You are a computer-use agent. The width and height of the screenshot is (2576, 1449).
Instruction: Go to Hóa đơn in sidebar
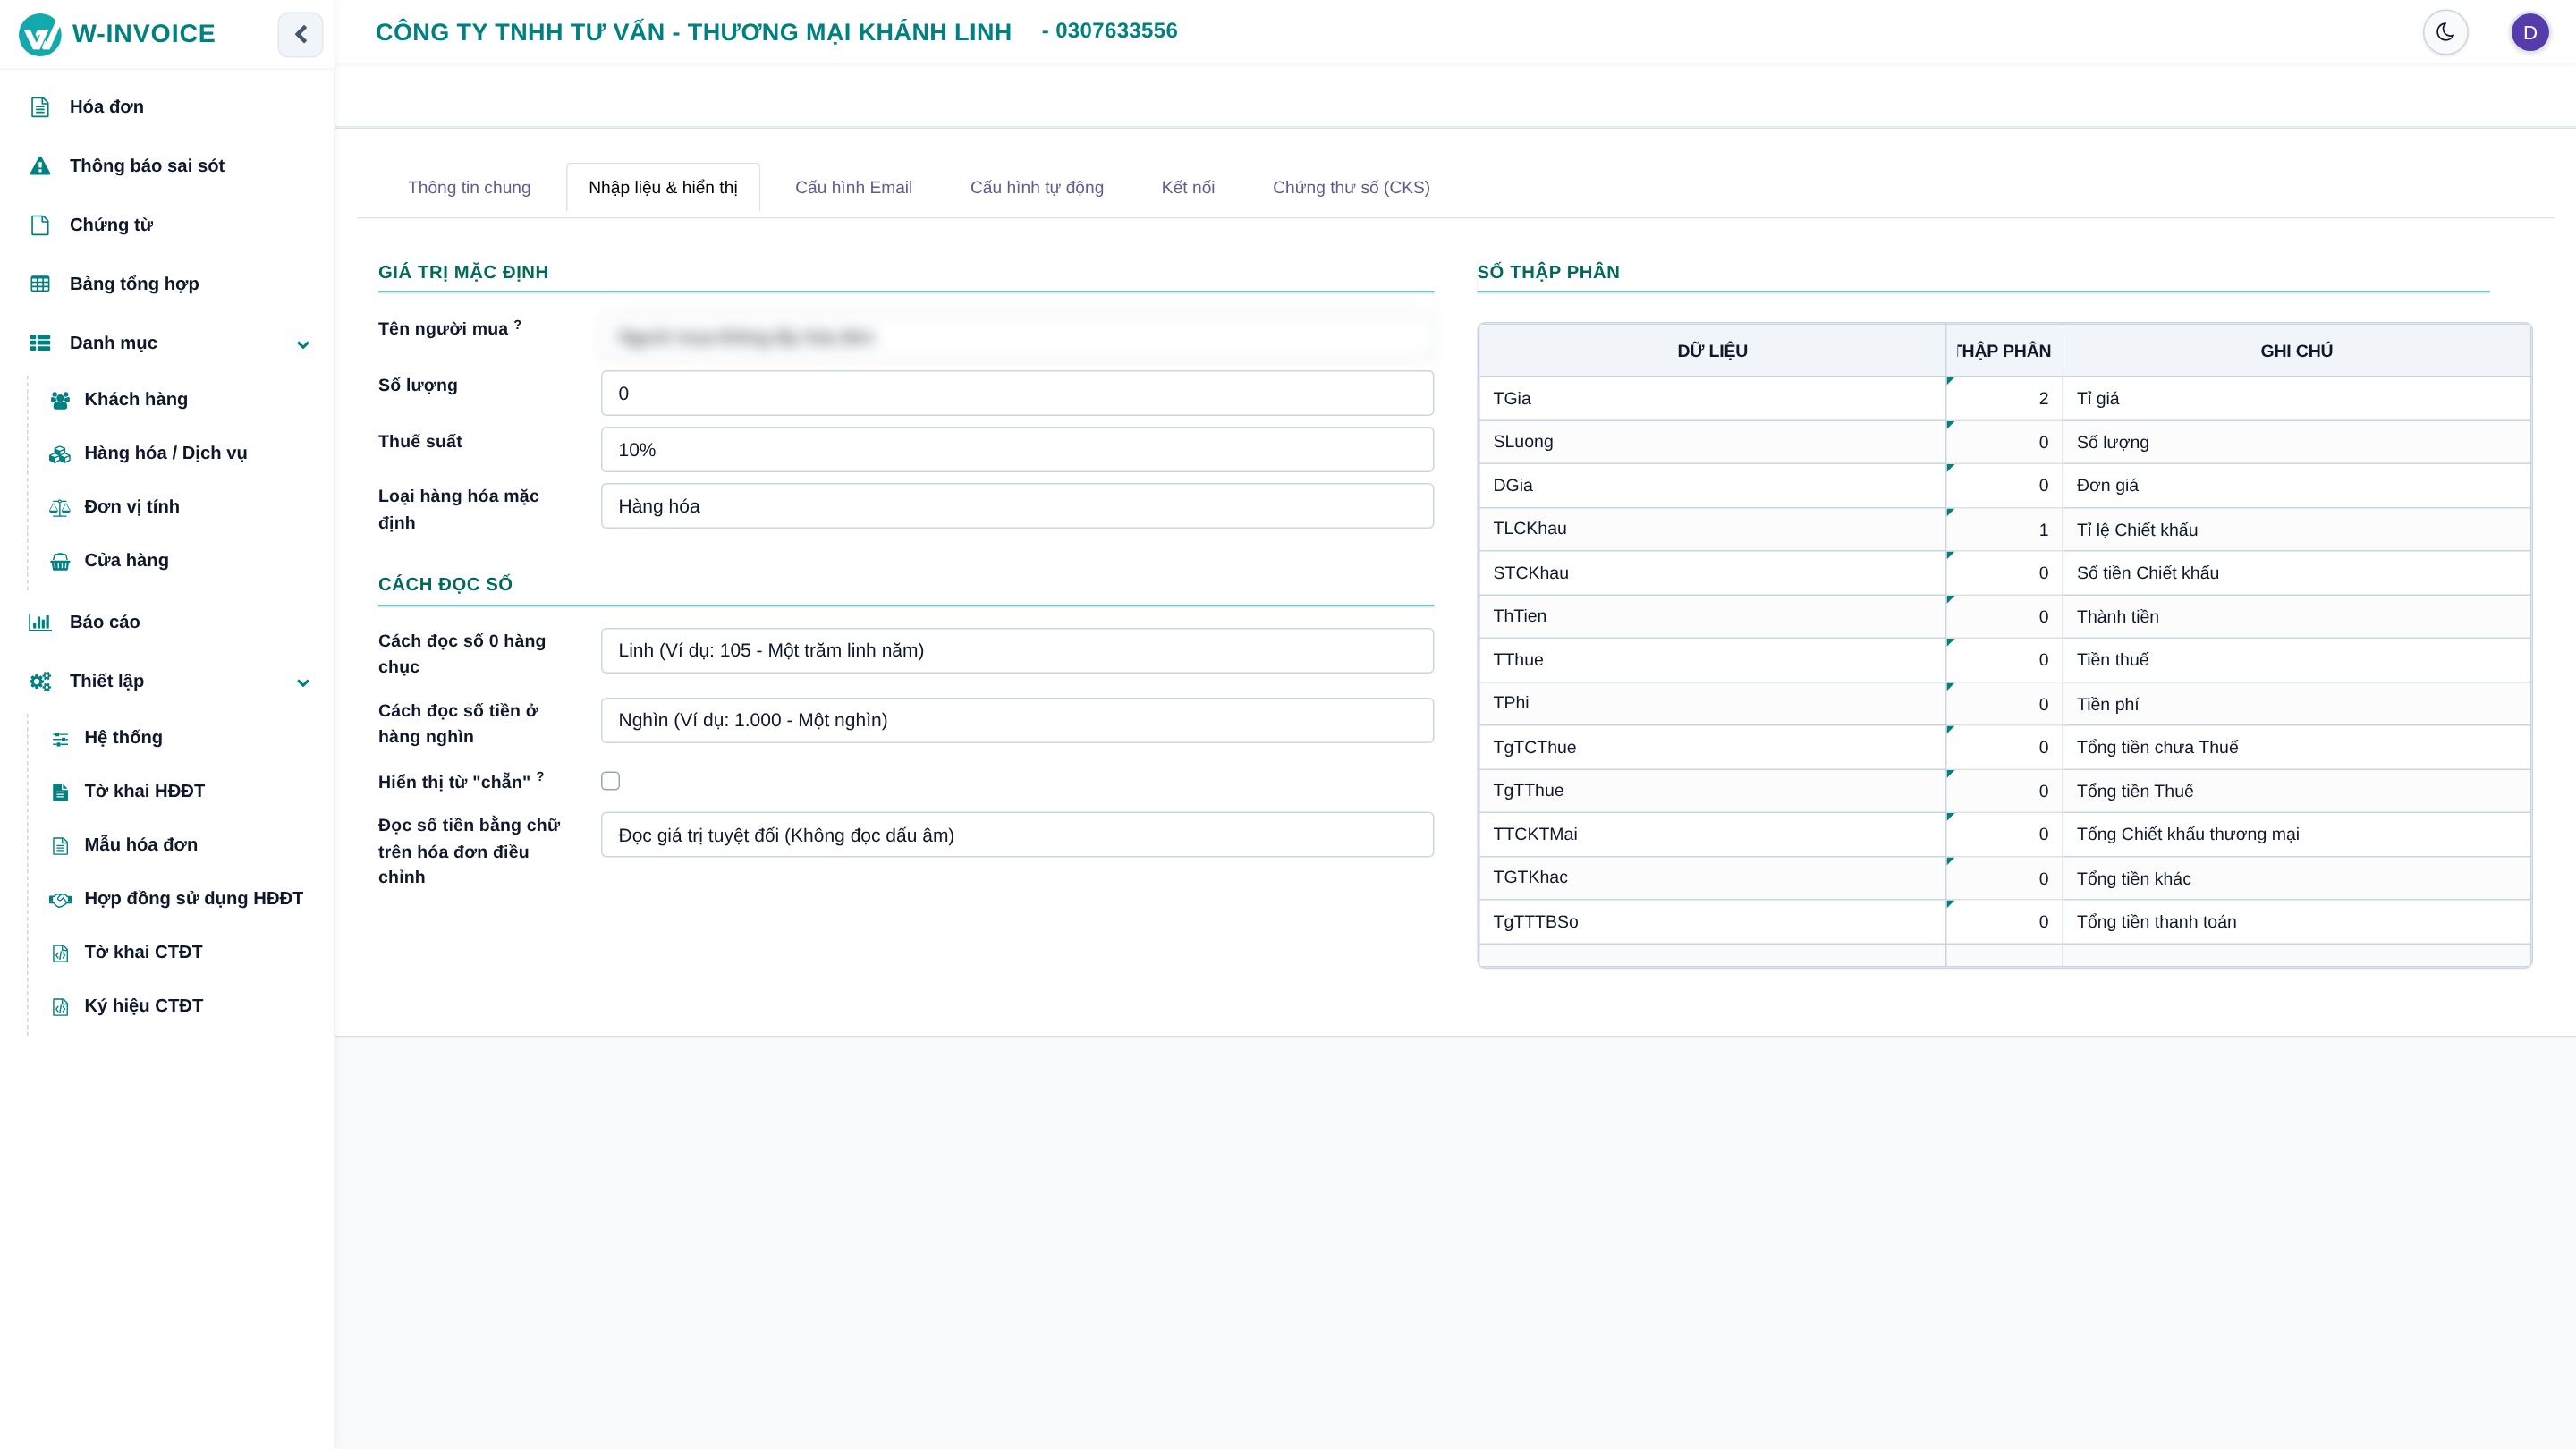pos(107,107)
